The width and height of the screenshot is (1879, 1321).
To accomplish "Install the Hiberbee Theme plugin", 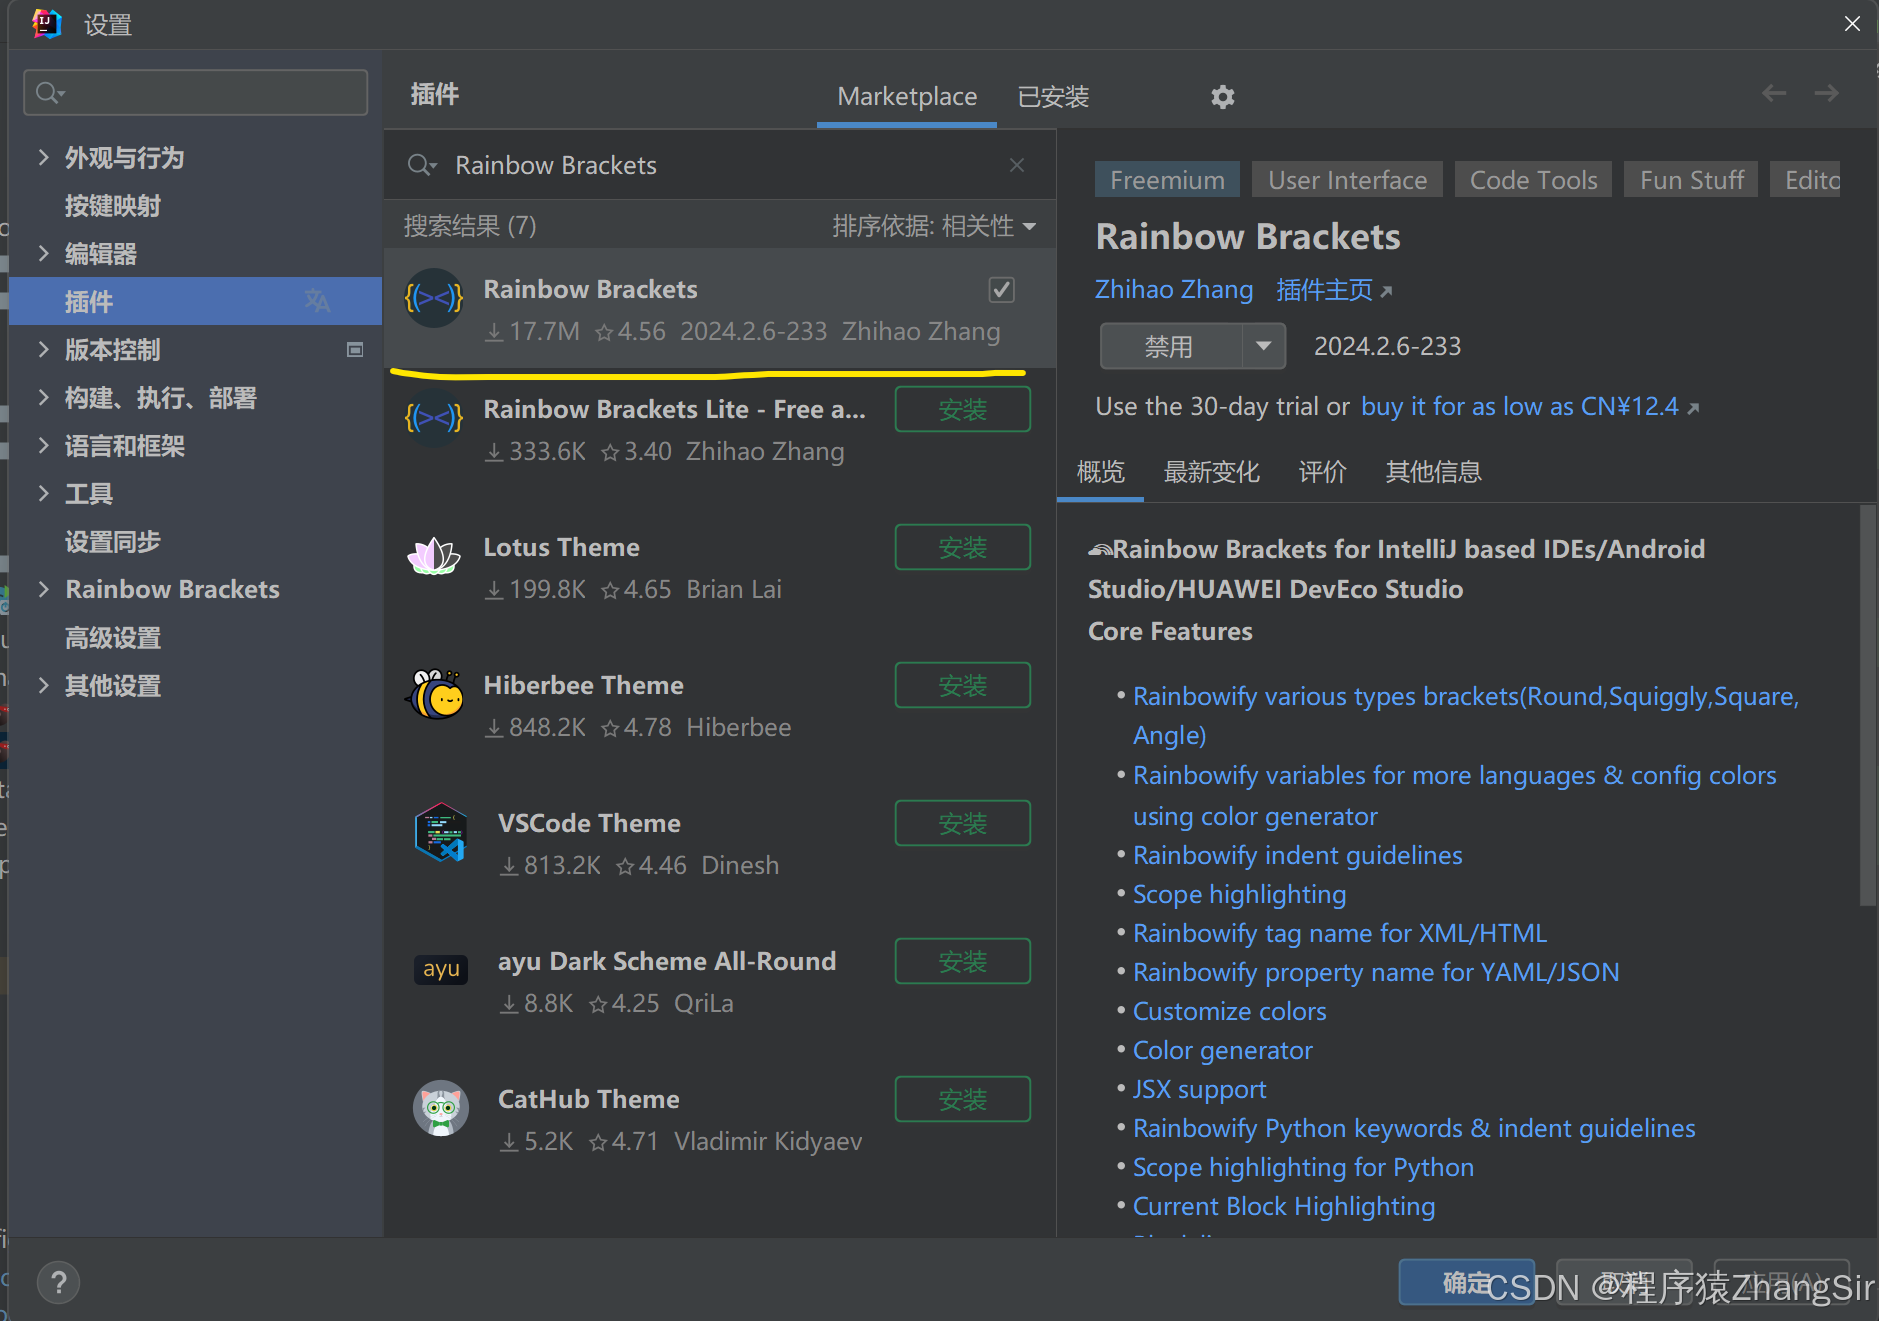I will pyautogui.click(x=962, y=685).
